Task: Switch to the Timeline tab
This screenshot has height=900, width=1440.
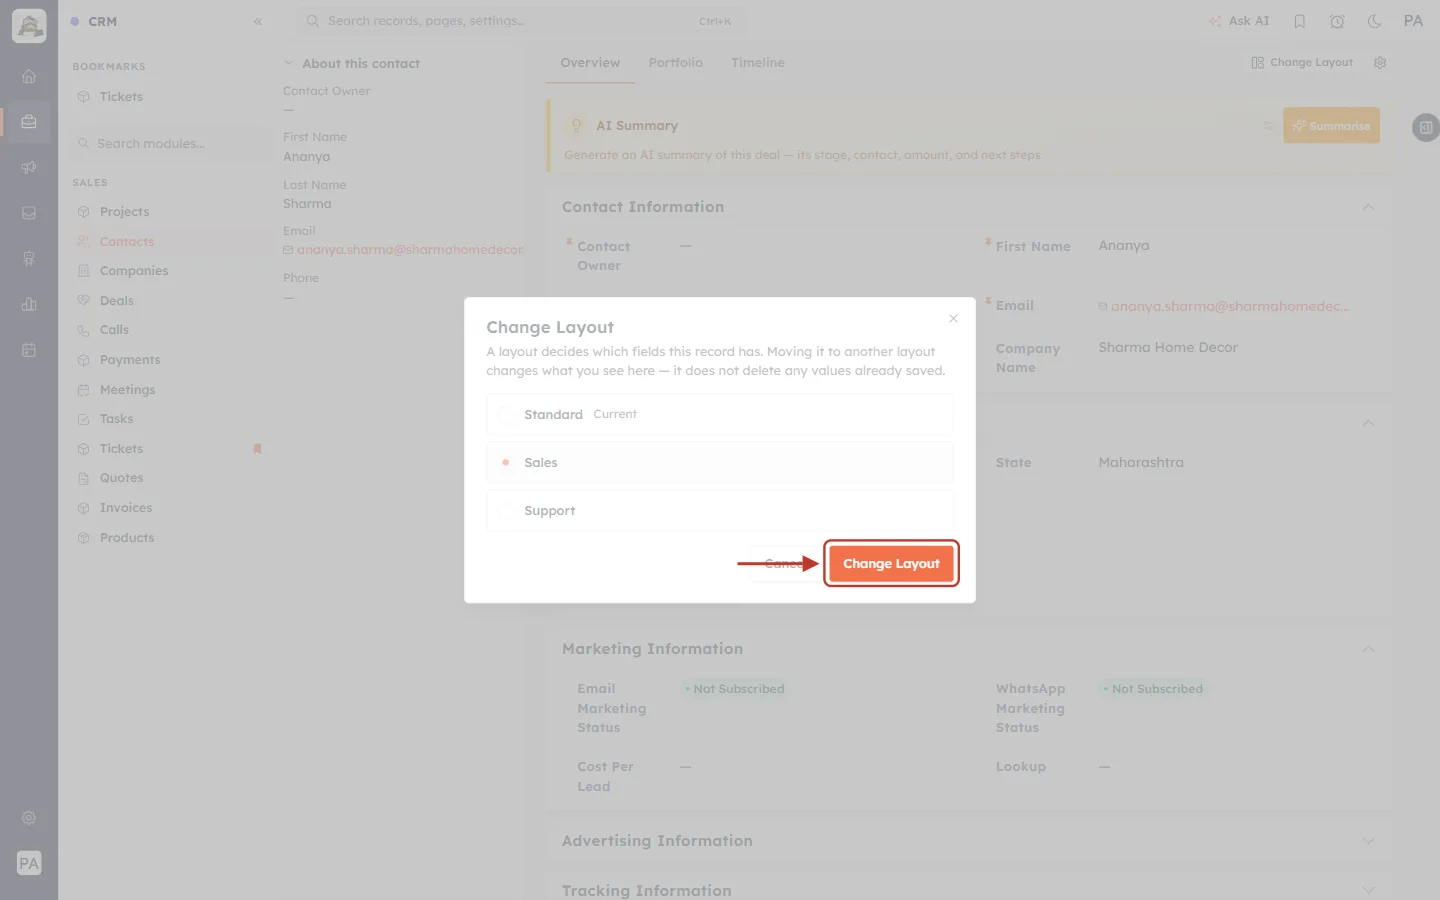Action: (x=757, y=62)
